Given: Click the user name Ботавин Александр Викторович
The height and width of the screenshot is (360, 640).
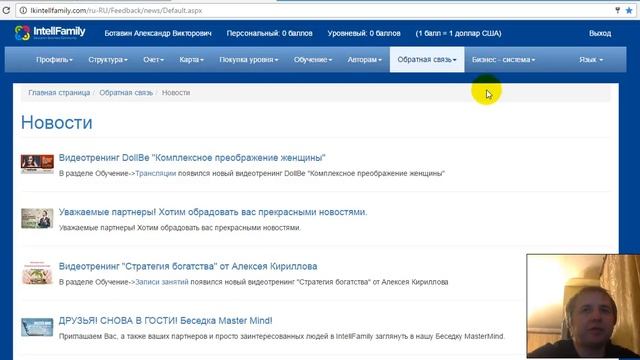Looking at the screenshot, I should 158,33.
